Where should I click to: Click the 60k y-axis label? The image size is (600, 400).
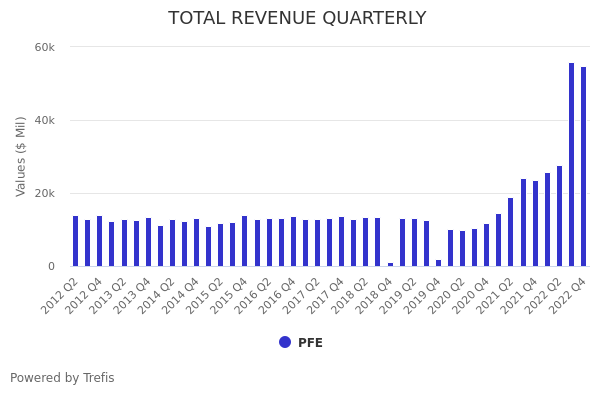[x=45, y=47]
